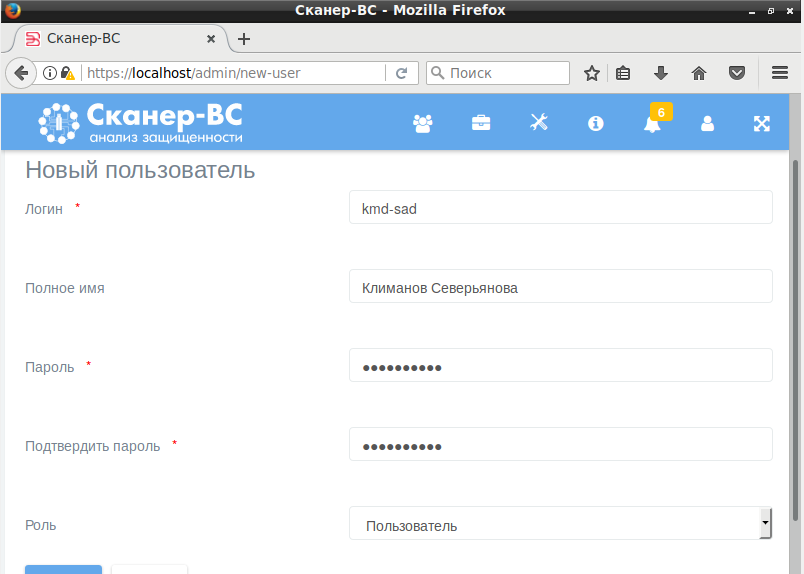Reload the page with refresh icon
Viewport: 804px width, 574px height.
[401, 73]
